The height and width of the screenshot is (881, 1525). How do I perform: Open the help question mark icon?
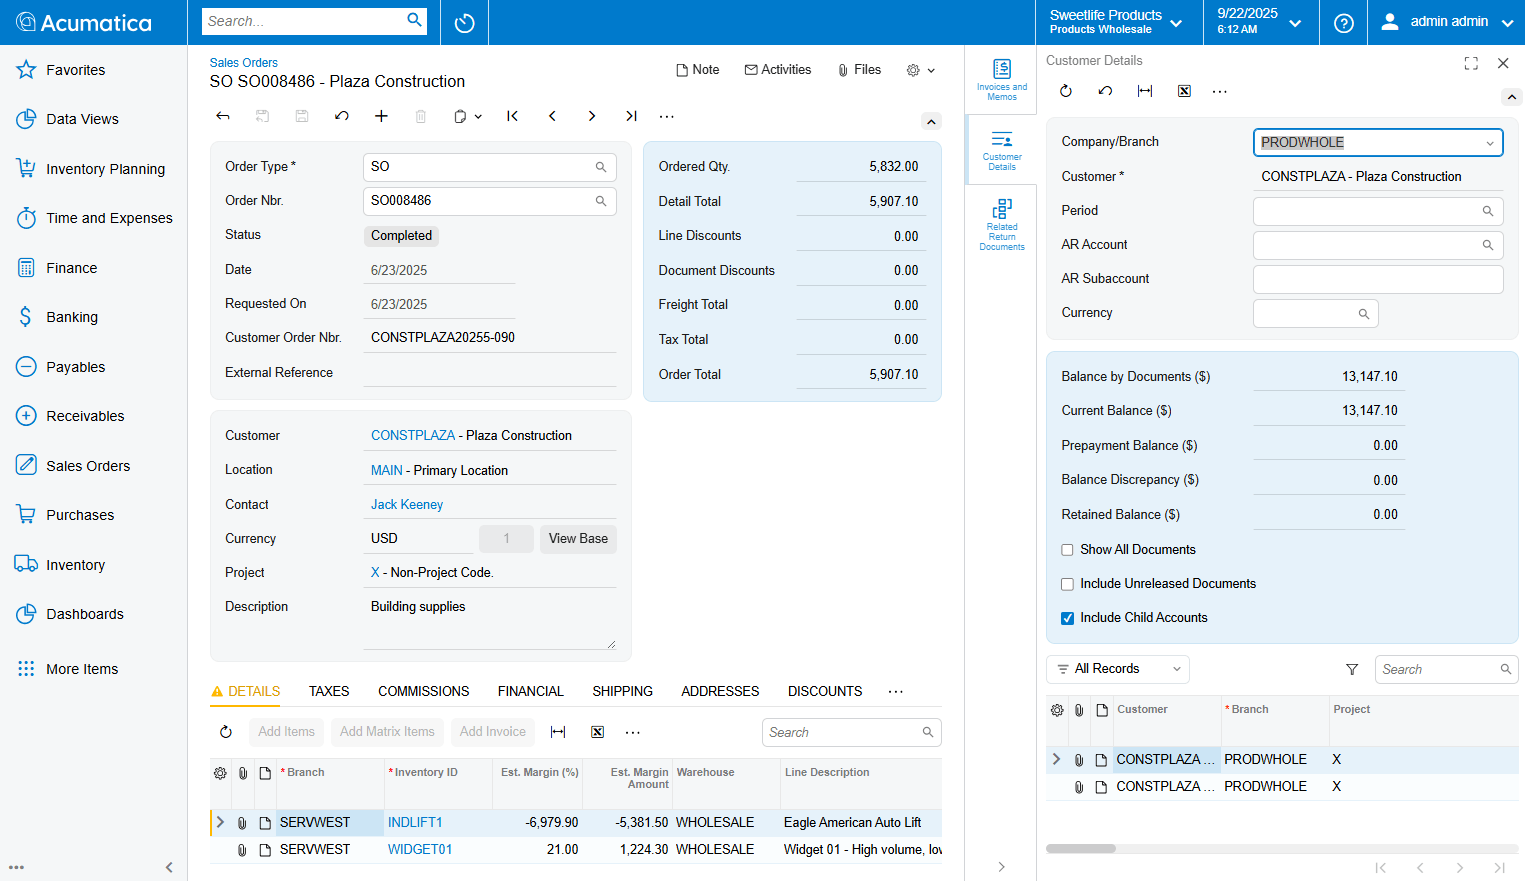1344,22
